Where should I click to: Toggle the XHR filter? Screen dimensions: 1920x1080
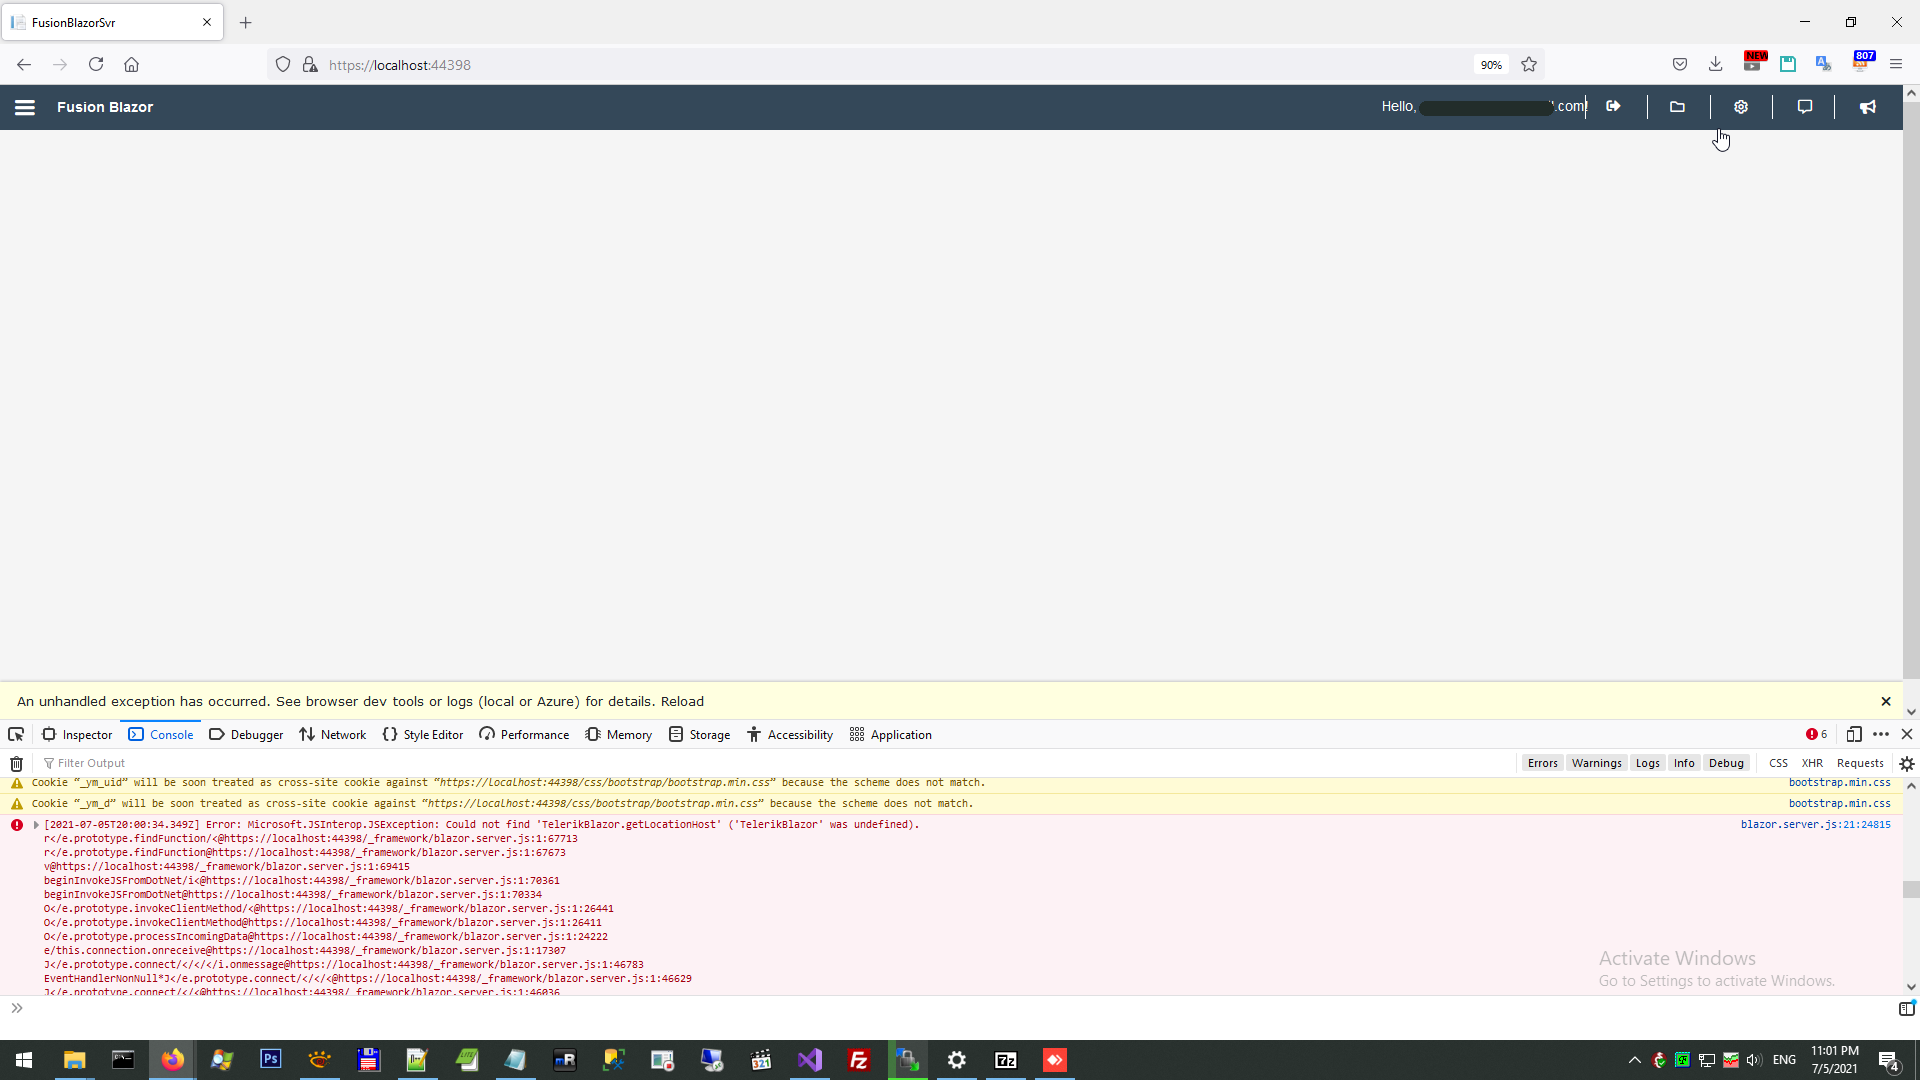tap(1812, 763)
